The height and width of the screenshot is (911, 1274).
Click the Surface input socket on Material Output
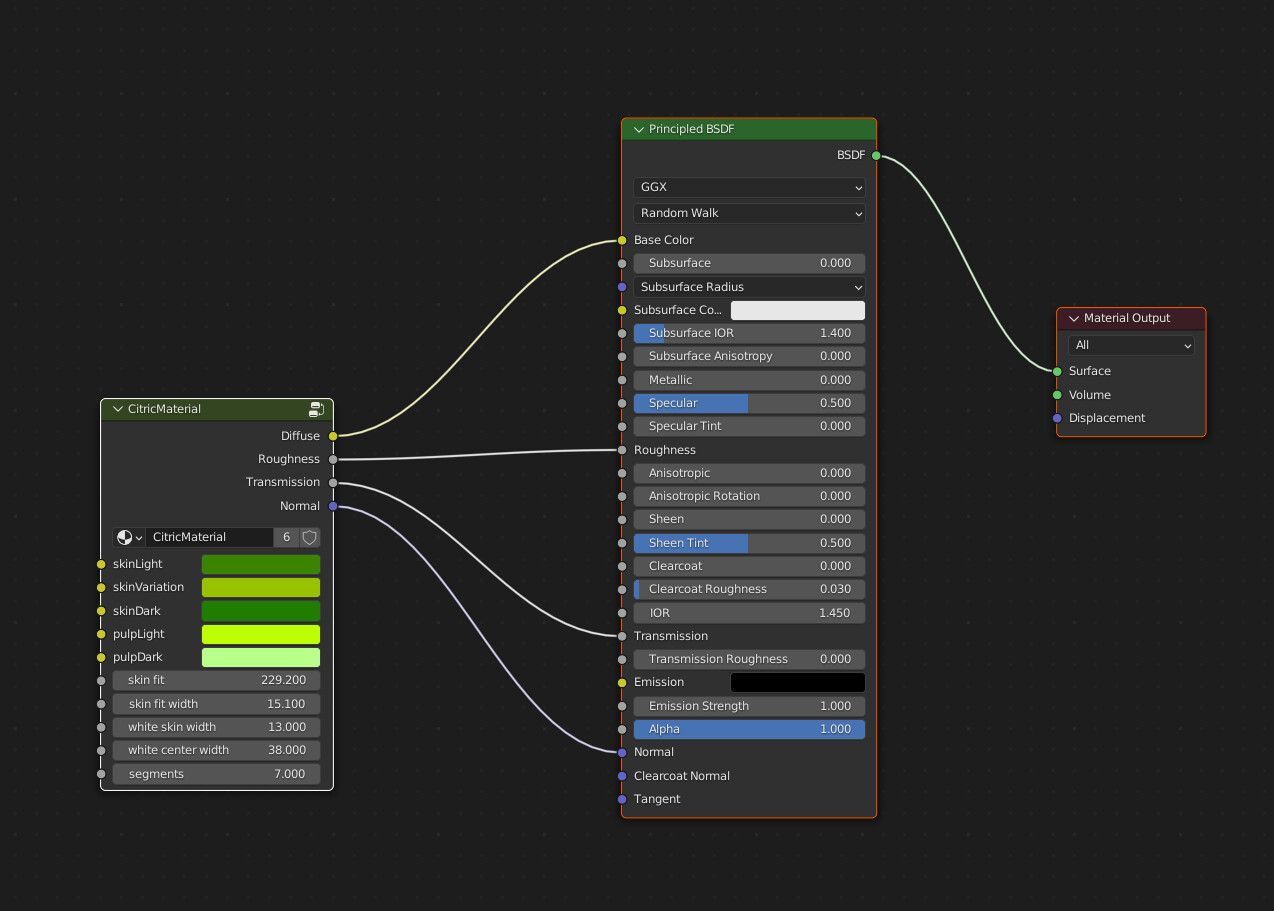pos(1056,371)
